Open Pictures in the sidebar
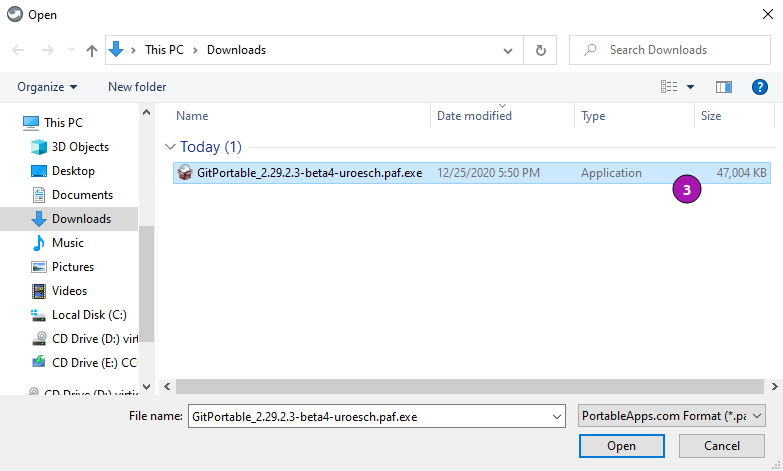The height and width of the screenshot is (471, 783). click(x=73, y=267)
